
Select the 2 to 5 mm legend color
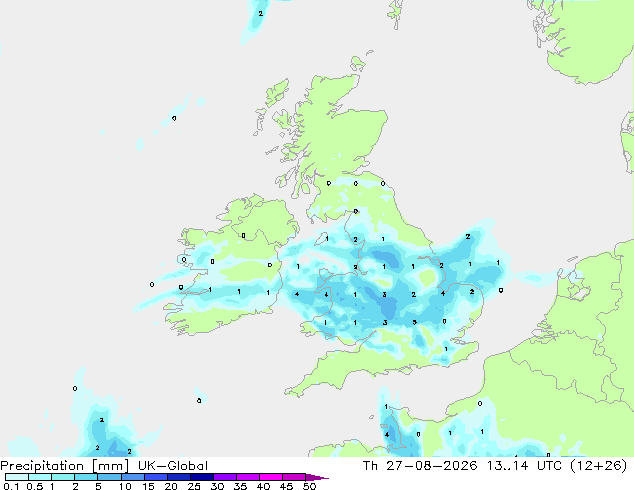(86, 477)
